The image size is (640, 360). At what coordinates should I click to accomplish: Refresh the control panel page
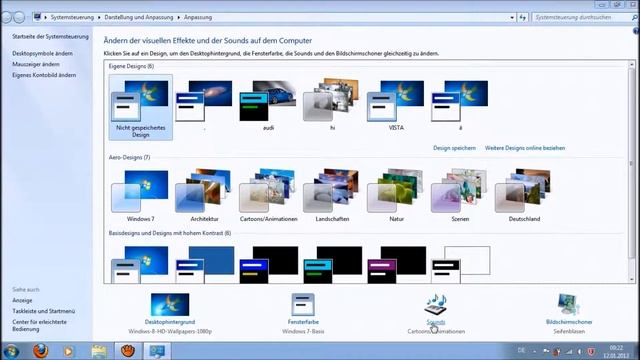point(523,18)
